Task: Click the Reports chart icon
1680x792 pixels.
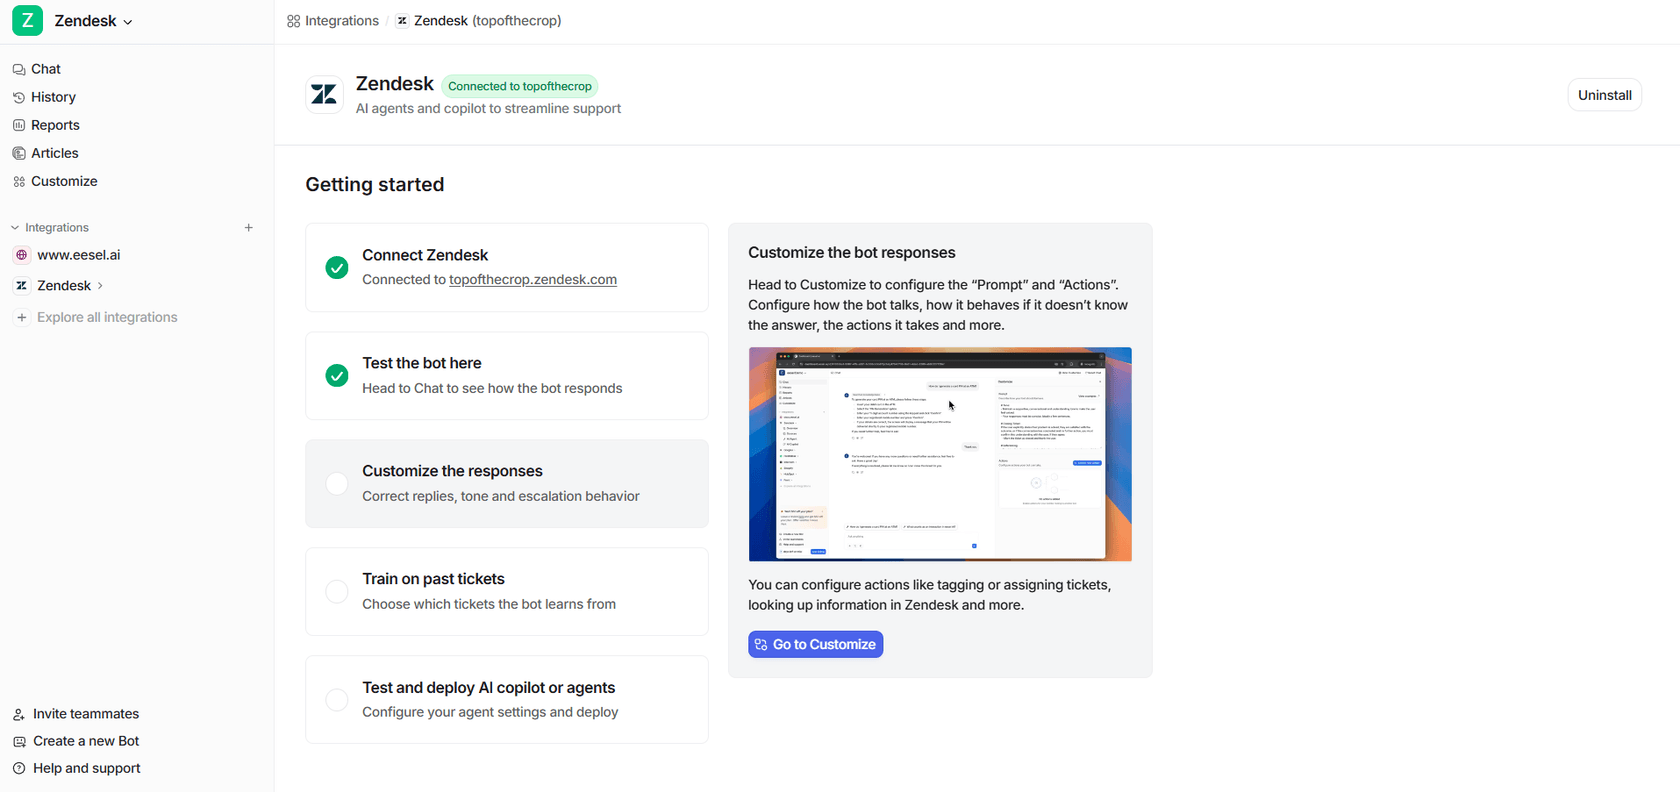Action: 19,126
